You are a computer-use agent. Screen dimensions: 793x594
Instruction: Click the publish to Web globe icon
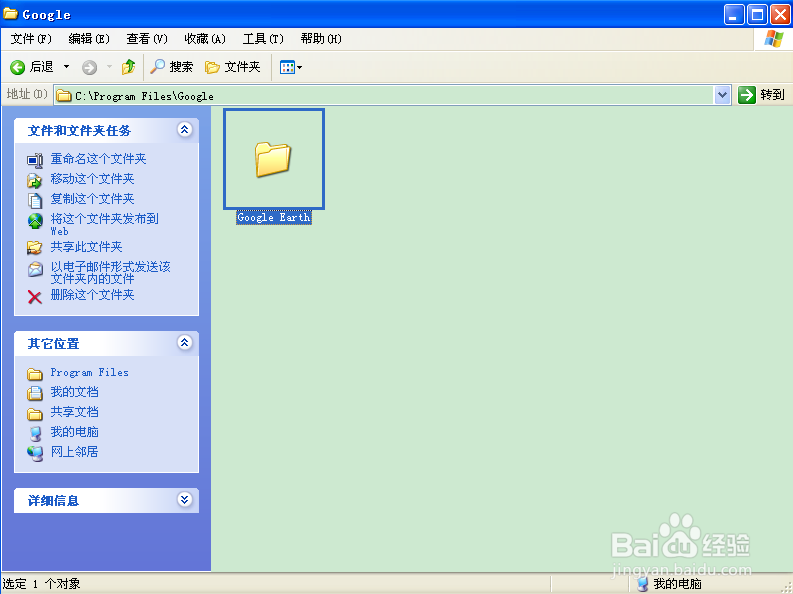[x=35, y=221]
